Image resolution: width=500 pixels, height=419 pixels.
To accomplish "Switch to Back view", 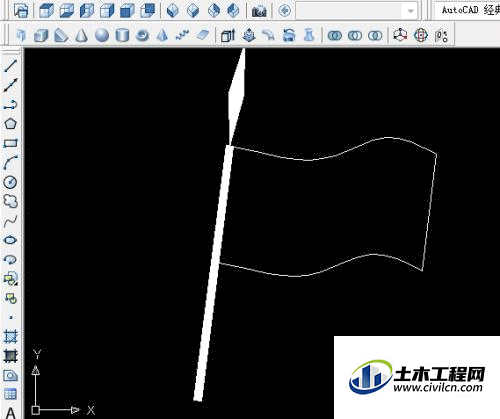I will coord(147,10).
